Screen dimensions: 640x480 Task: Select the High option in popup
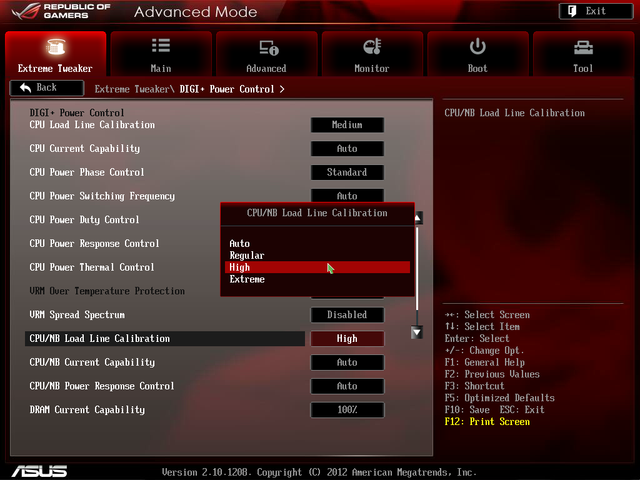click(x=317, y=267)
